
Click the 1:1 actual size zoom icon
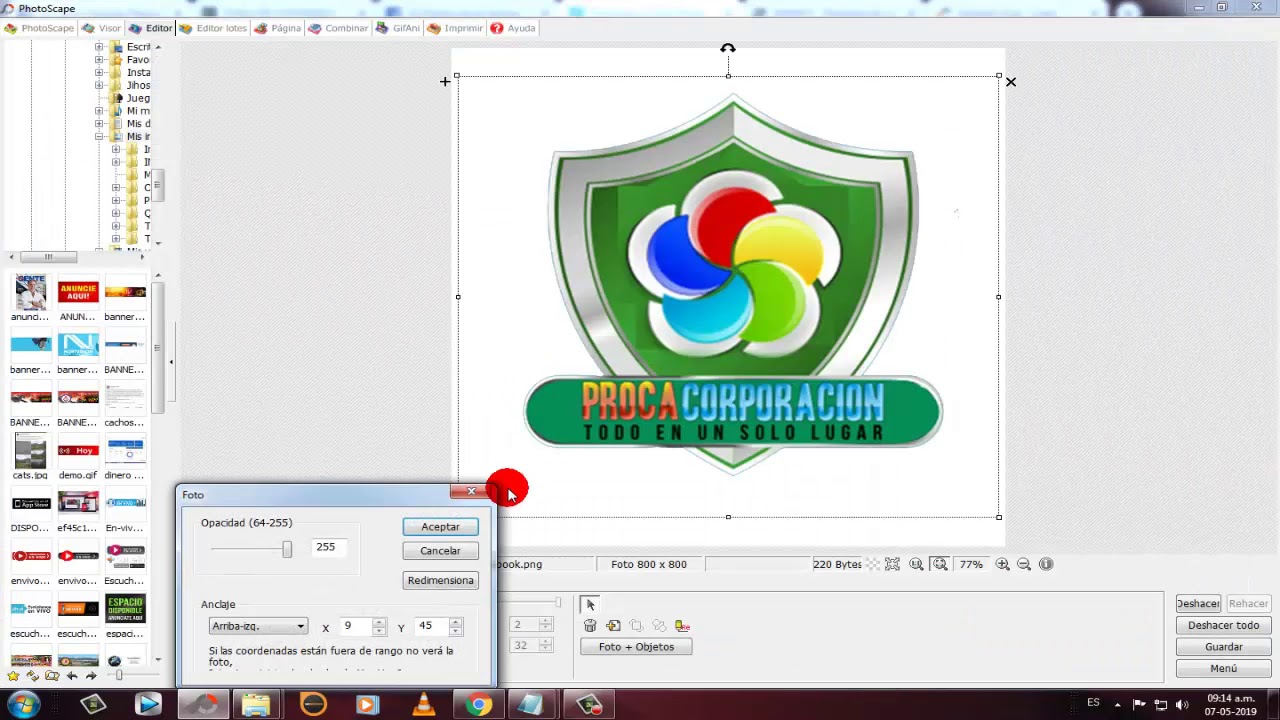pyautogui.click(x=916, y=564)
